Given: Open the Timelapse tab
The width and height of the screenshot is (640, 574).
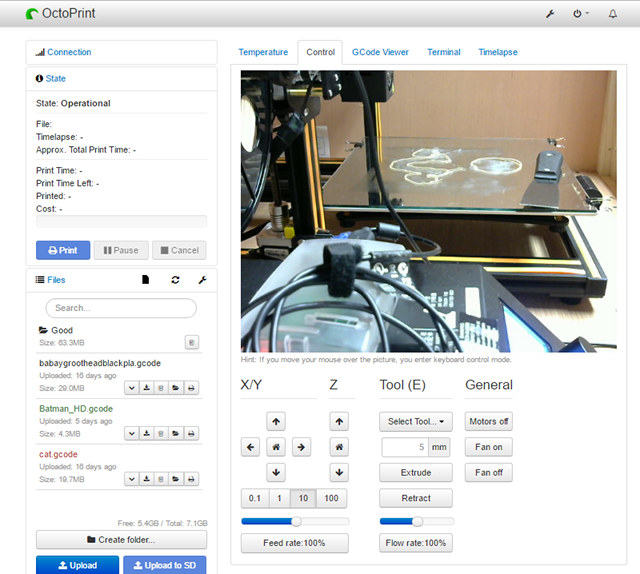Looking at the screenshot, I should 498,52.
